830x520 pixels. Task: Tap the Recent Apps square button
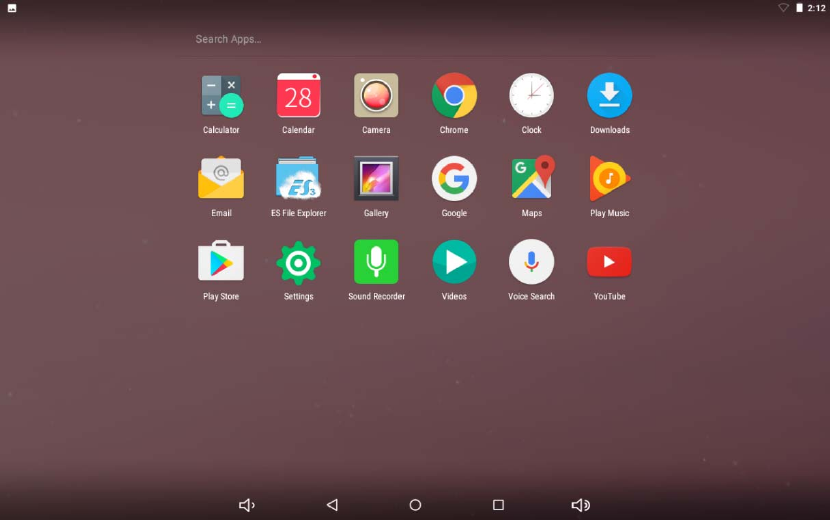498,505
